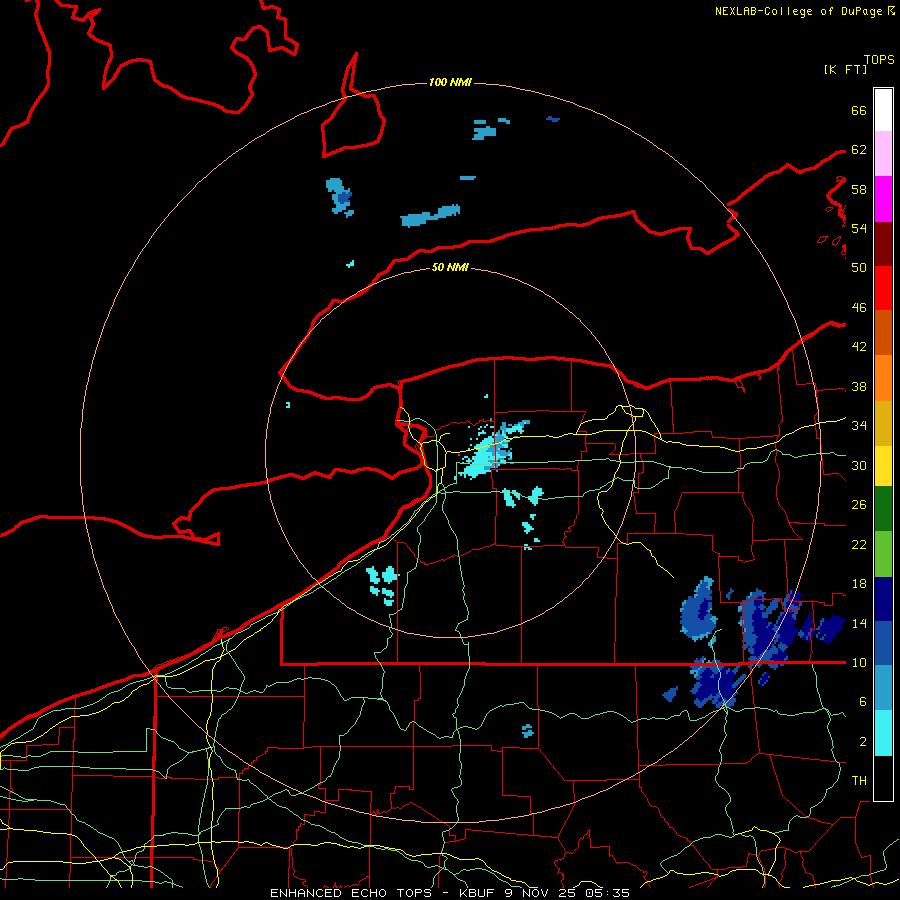Click the bright red legend swatch

click(x=883, y=288)
